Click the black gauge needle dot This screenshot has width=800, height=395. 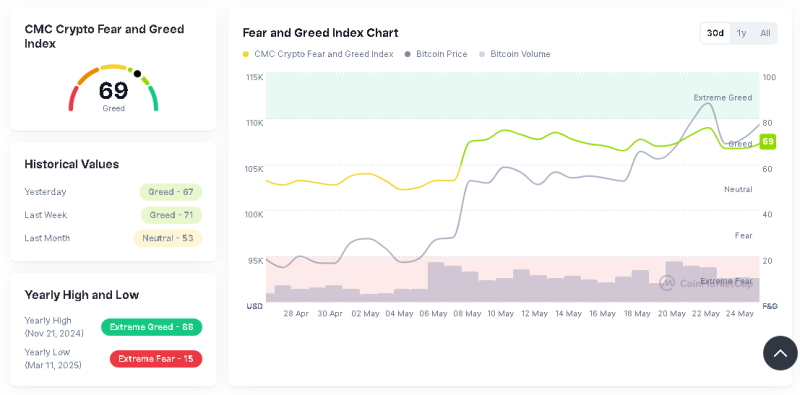point(137,73)
